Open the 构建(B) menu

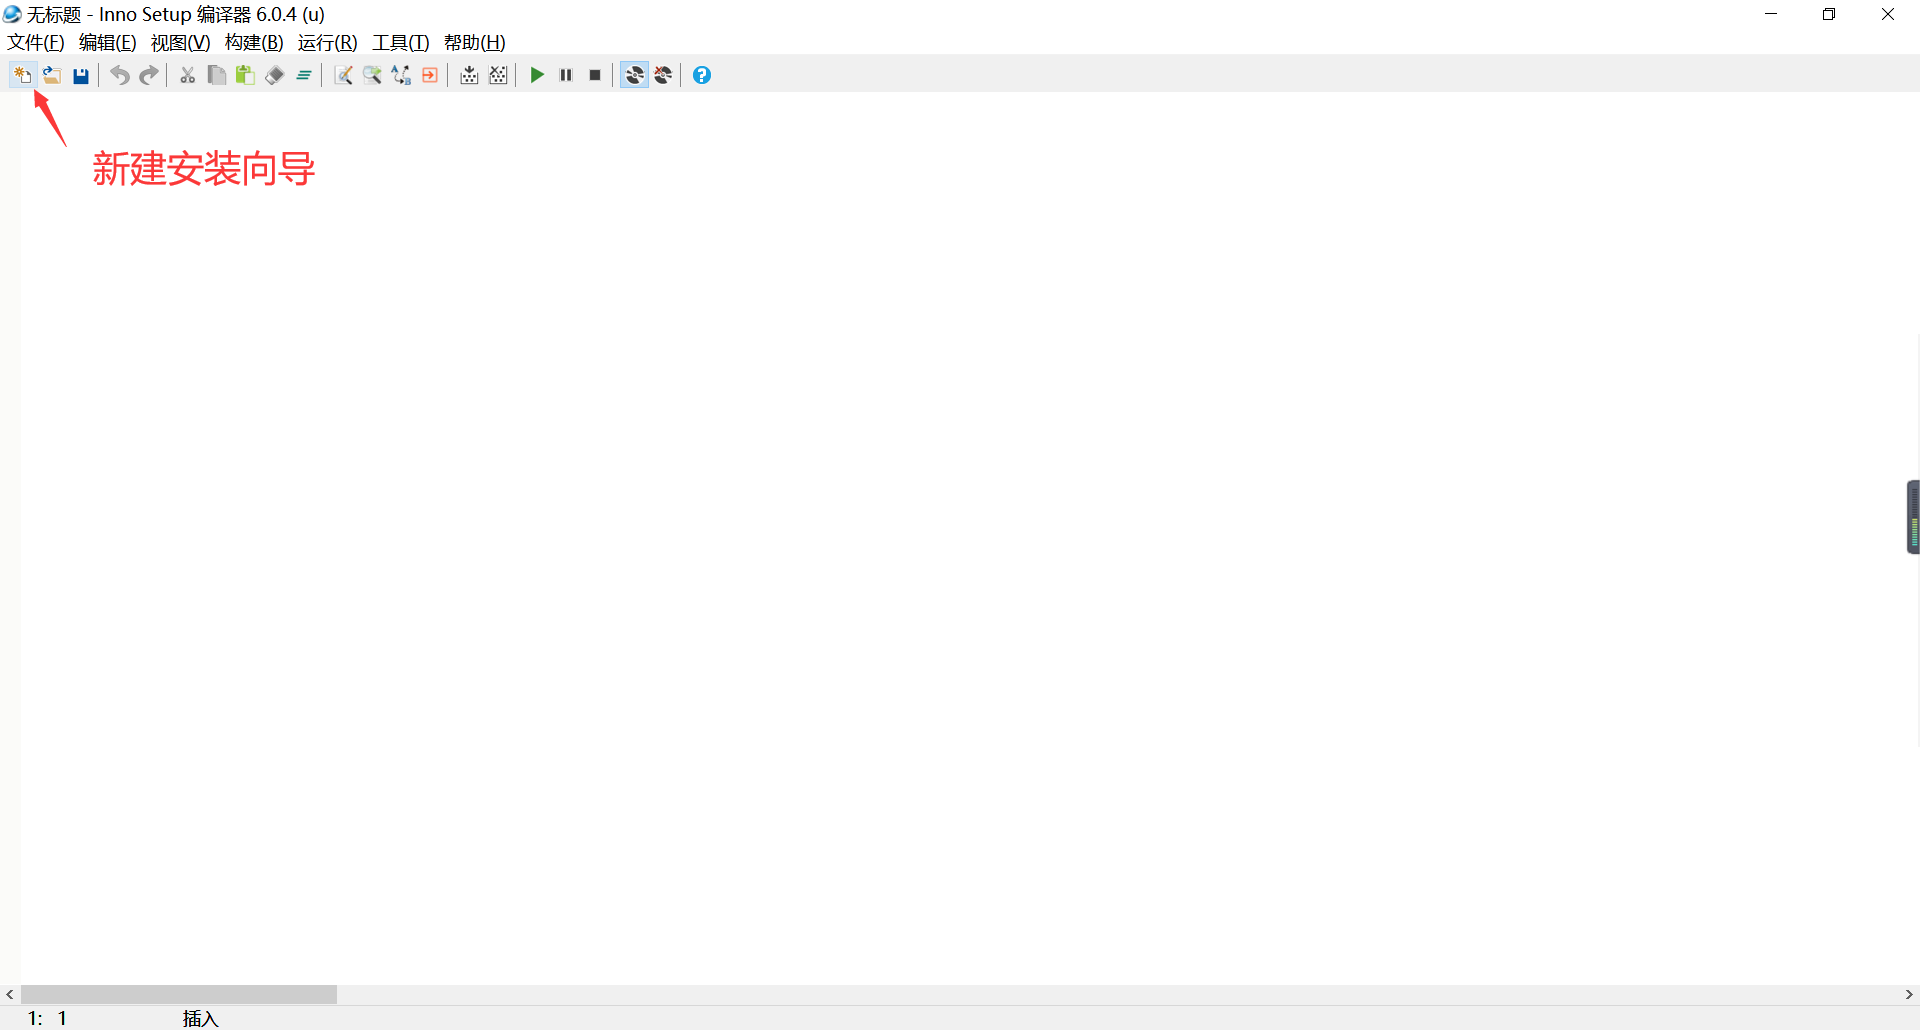254,43
